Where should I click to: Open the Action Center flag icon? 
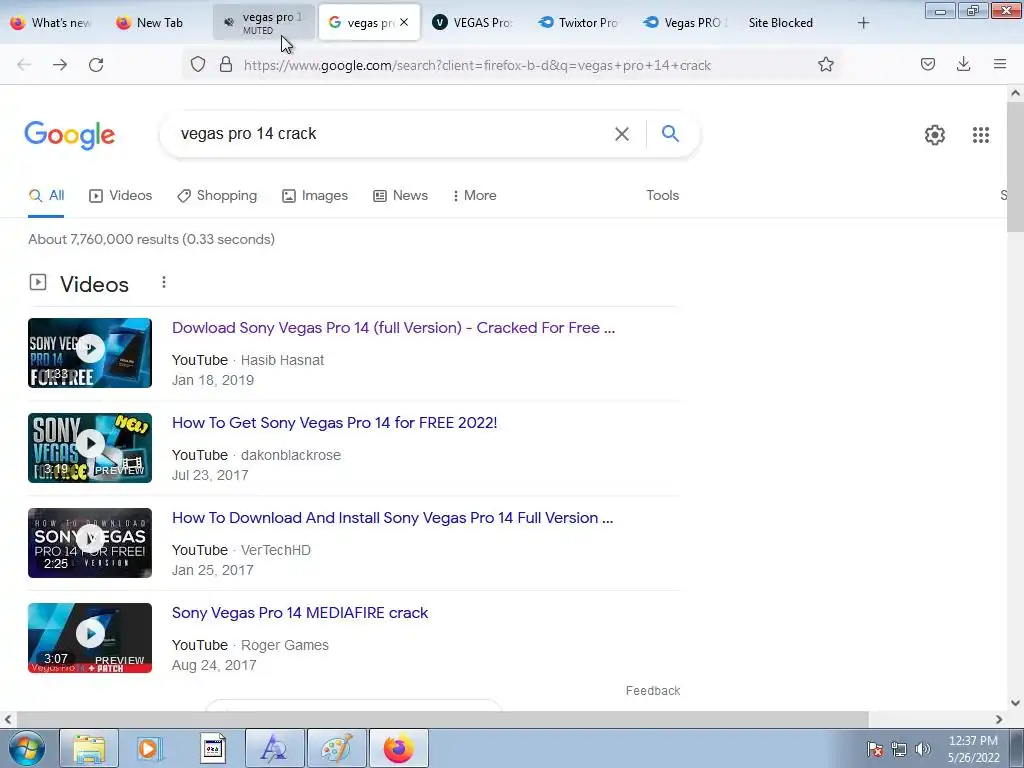coord(874,749)
